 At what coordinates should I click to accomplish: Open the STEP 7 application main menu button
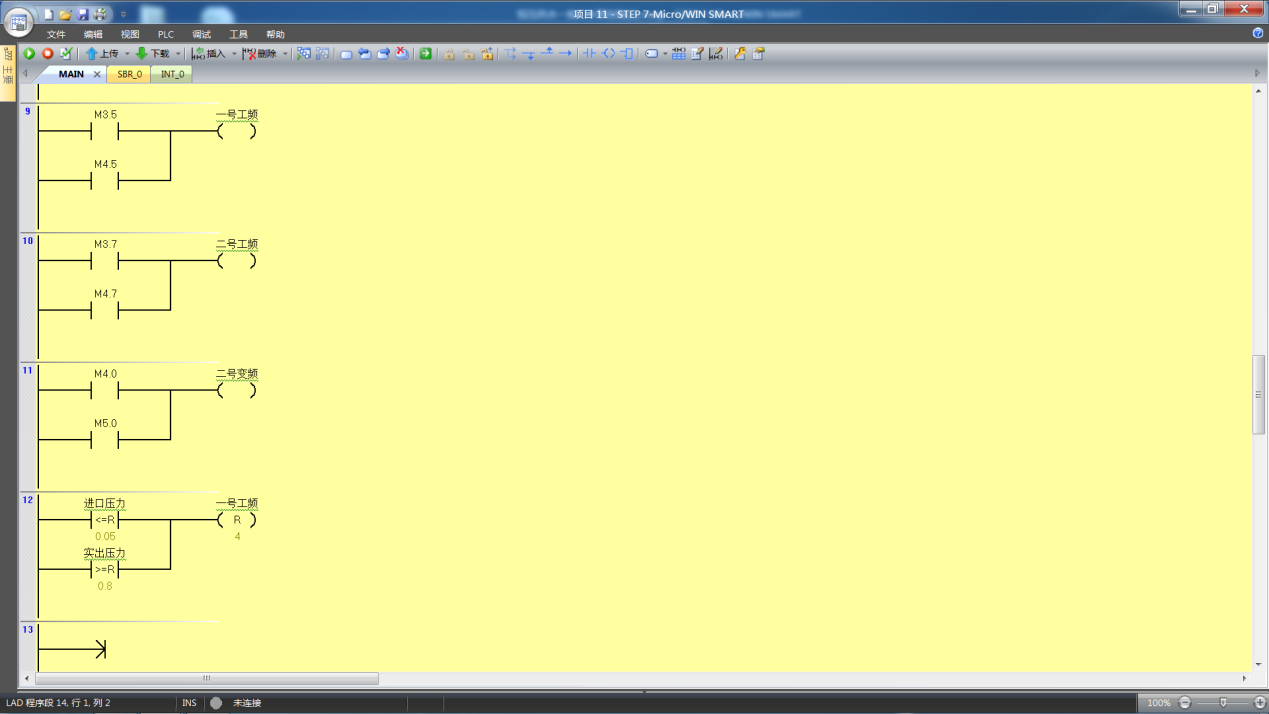18,21
